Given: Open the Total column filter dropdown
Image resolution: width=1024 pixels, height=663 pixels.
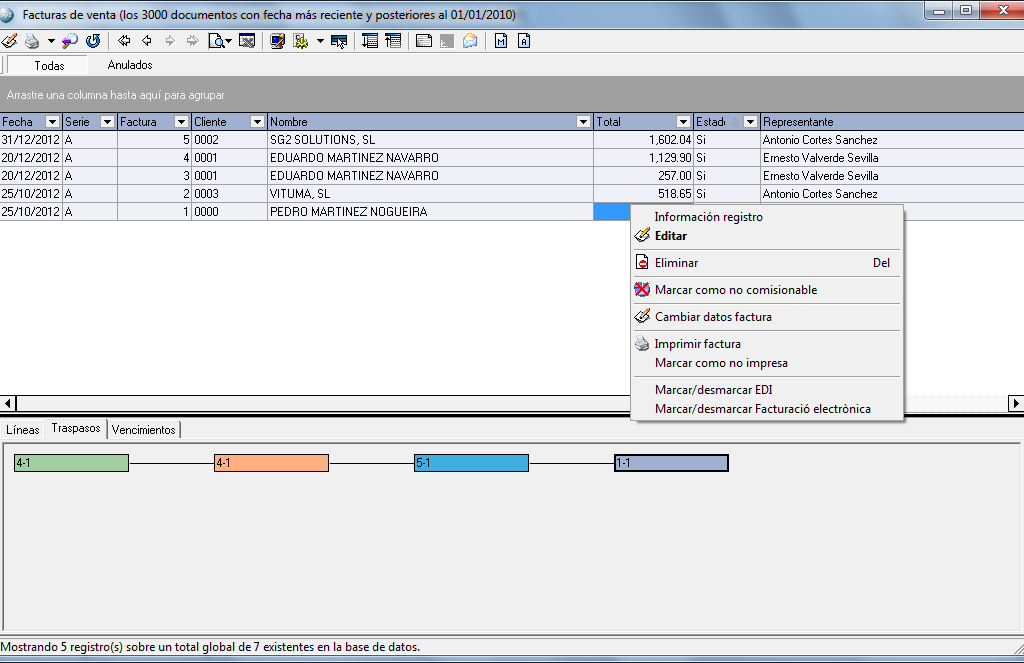Looking at the screenshot, I should click(683, 122).
